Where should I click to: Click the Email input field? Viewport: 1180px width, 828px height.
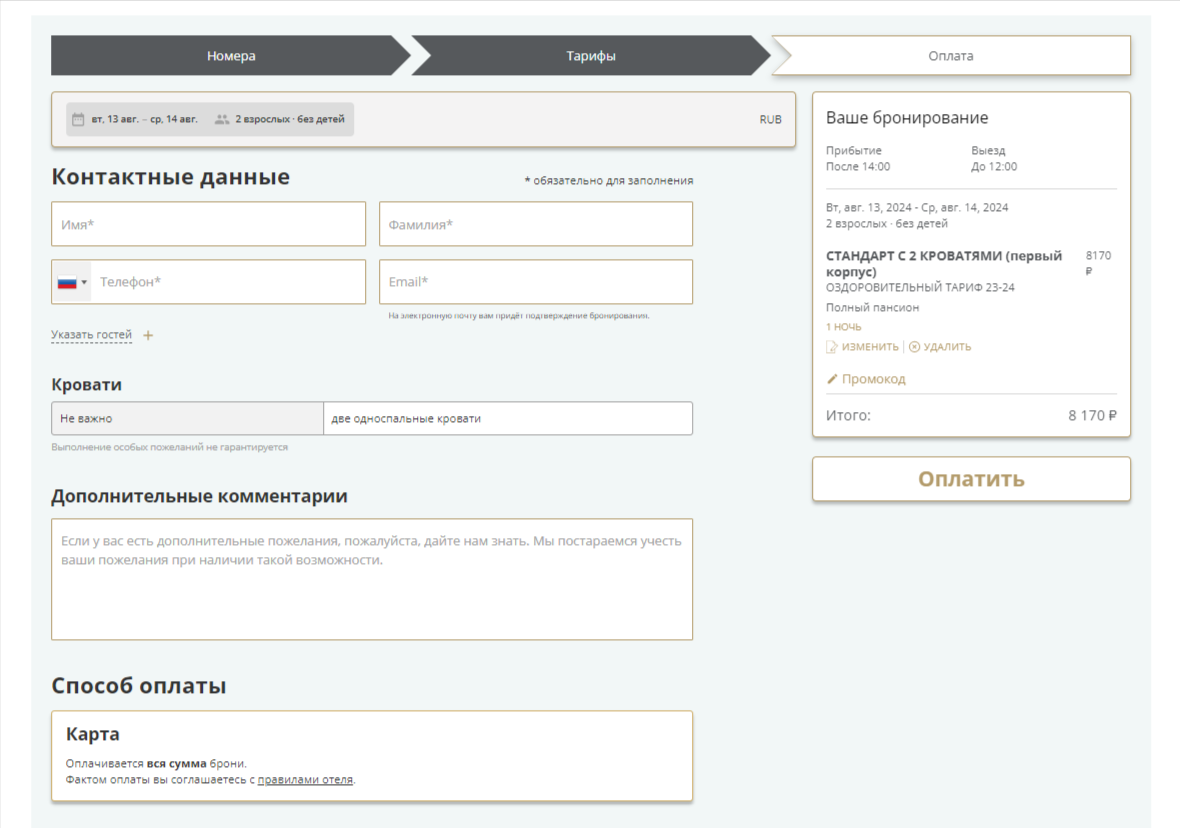pos(535,282)
